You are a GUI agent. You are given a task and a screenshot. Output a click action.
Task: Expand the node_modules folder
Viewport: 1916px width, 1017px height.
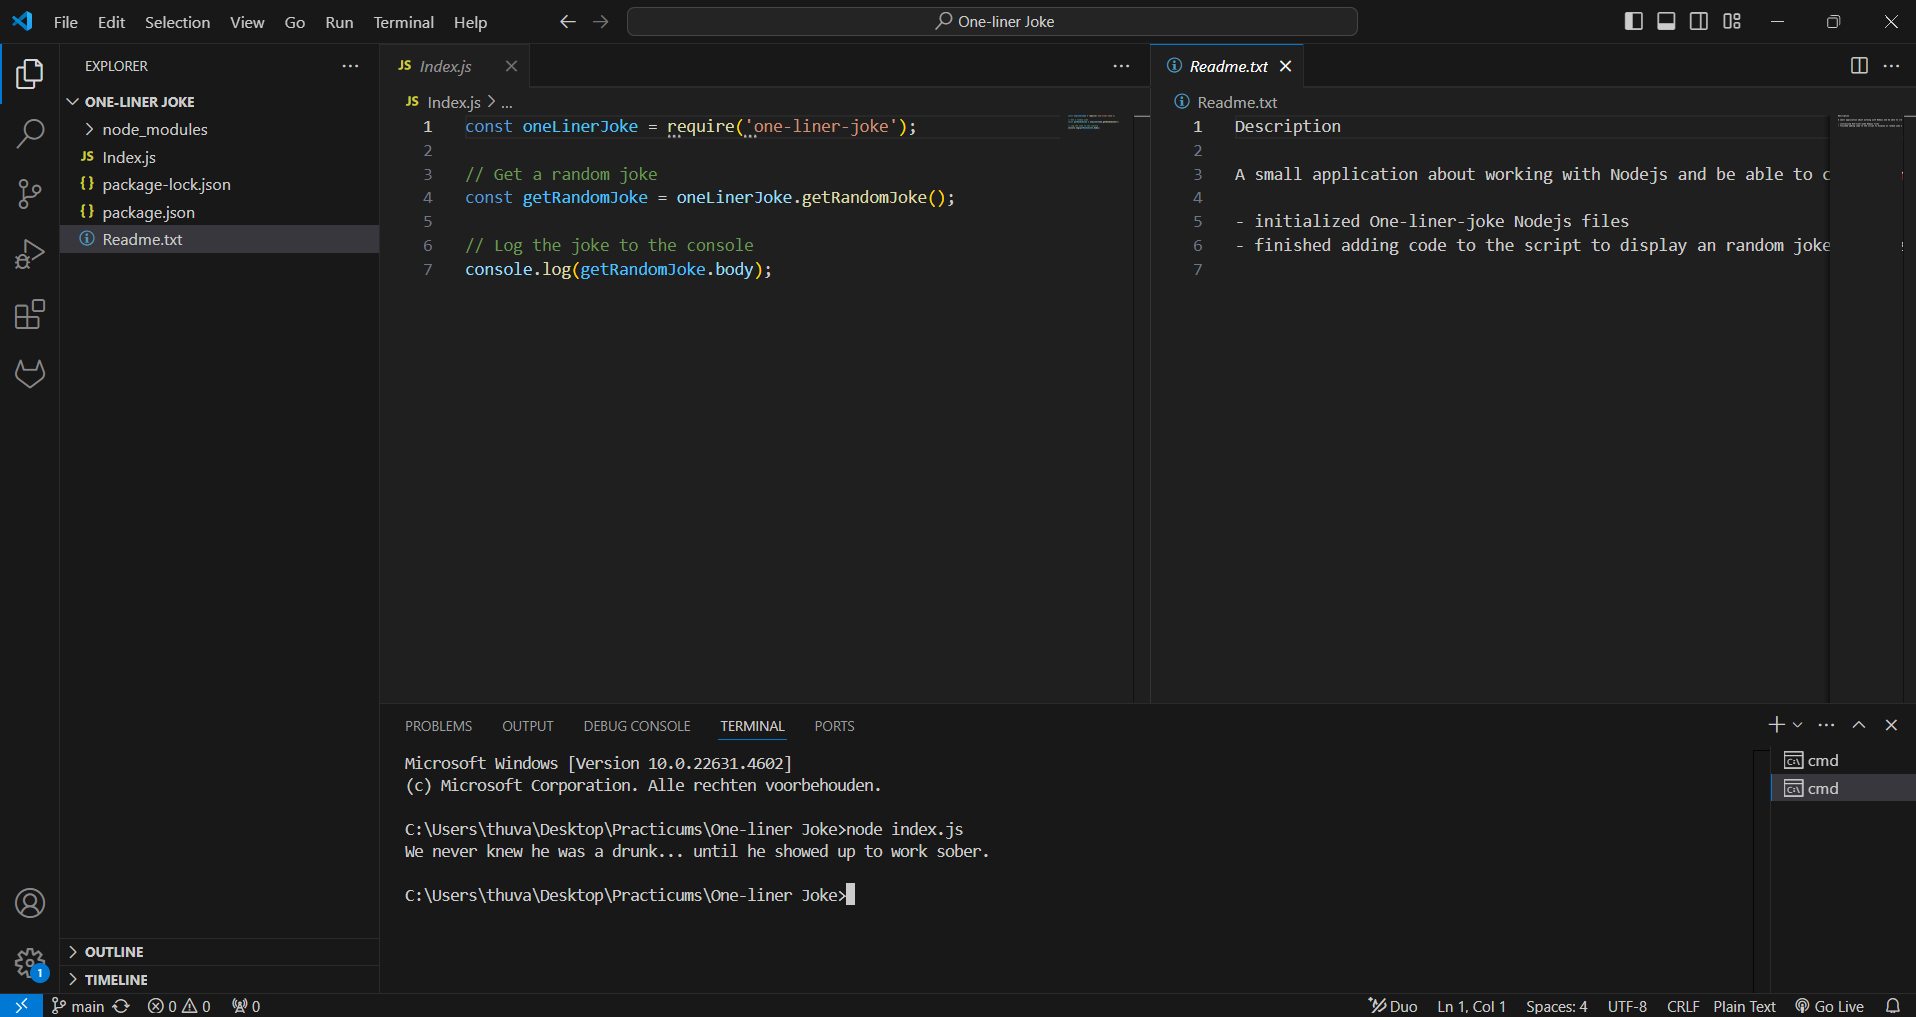[x=154, y=129]
